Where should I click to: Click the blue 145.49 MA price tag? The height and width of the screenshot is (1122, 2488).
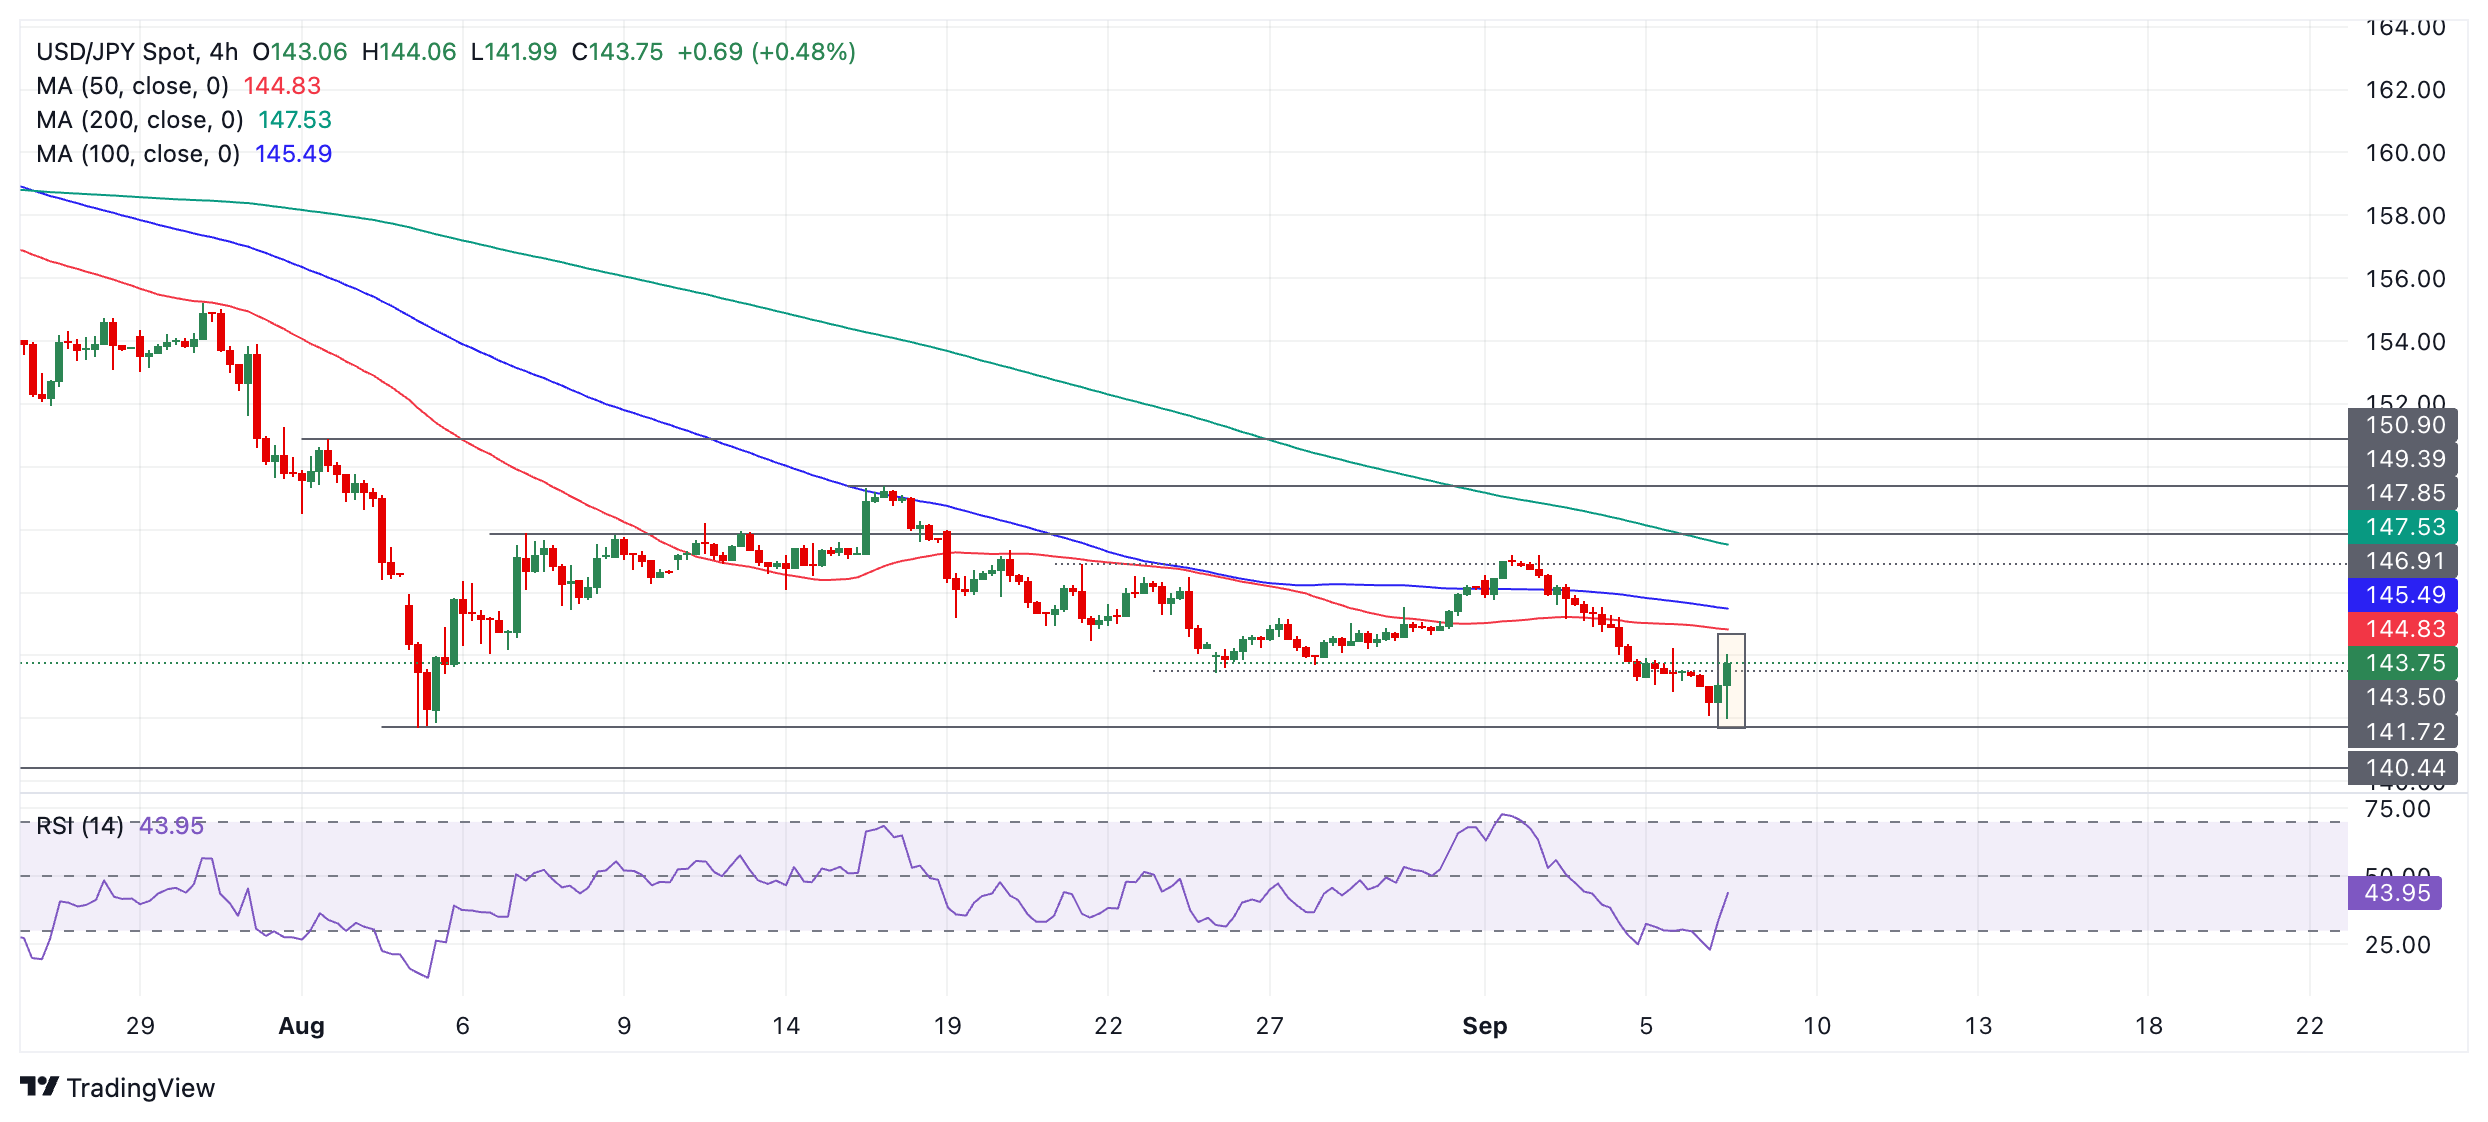click(2402, 595)
